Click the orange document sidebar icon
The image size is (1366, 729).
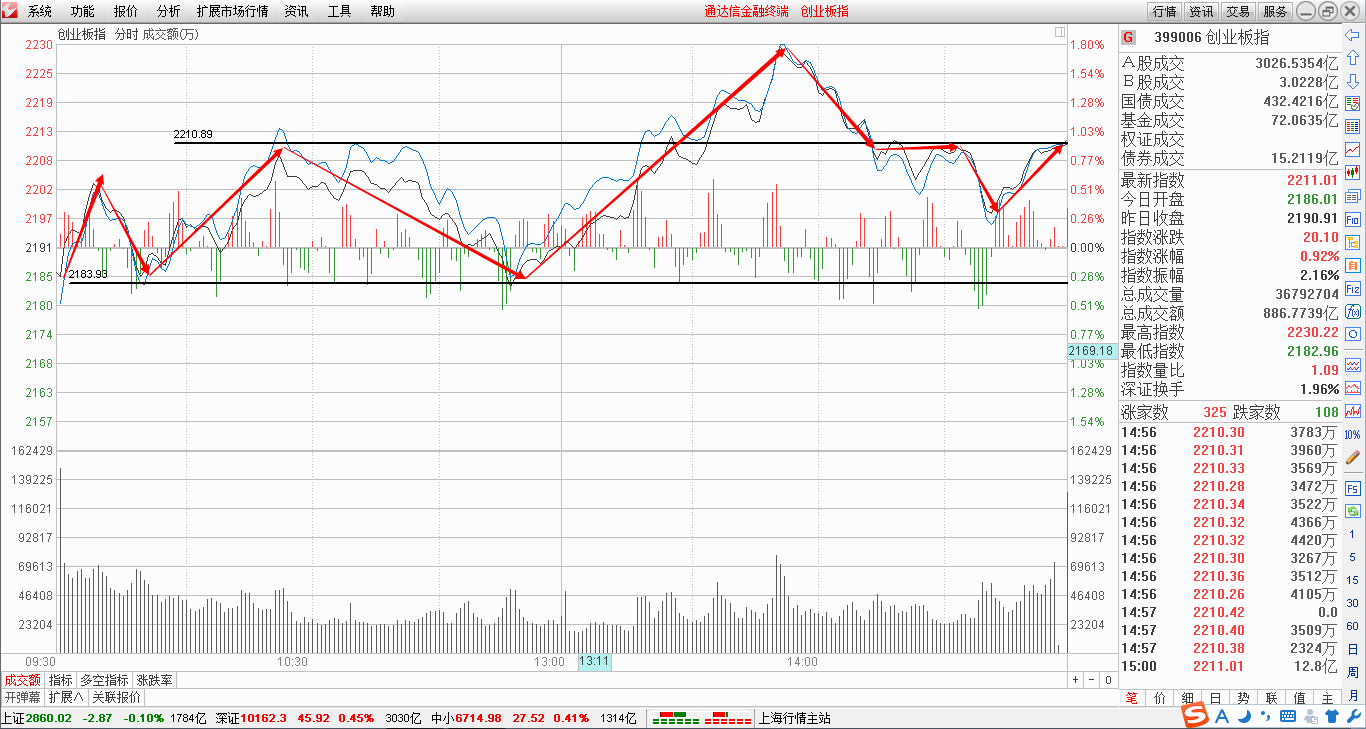point(1352,264)
